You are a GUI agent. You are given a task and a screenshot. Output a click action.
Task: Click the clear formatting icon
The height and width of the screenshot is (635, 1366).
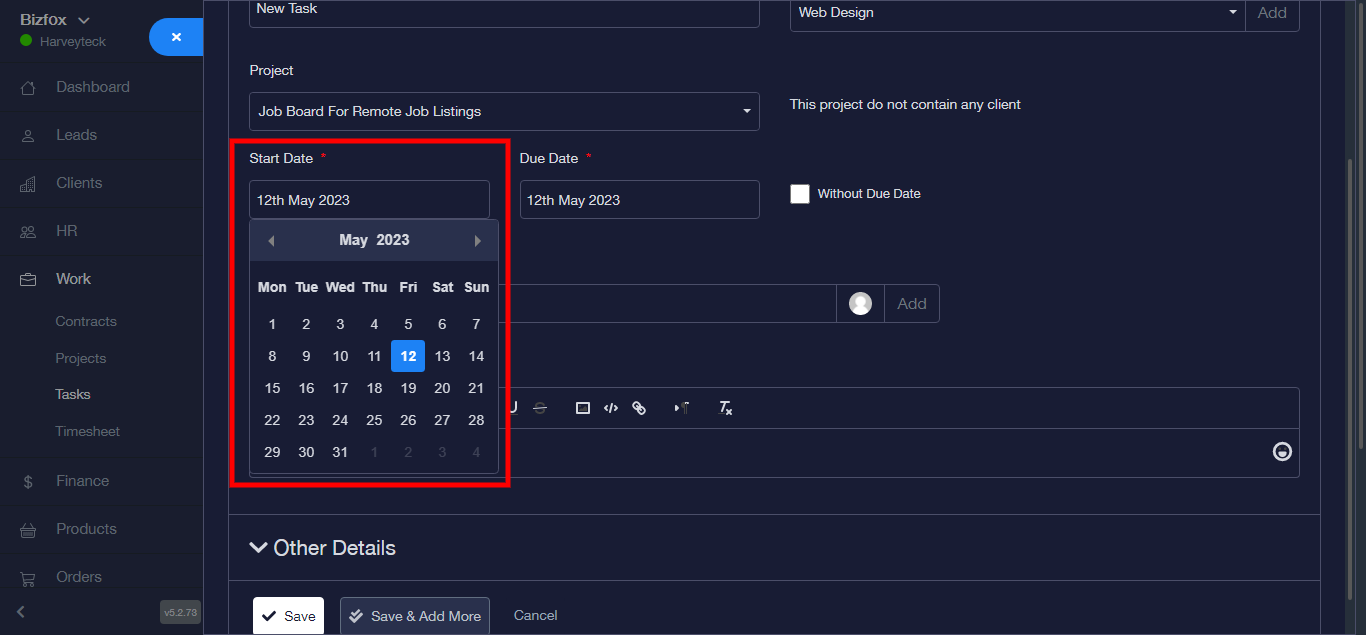[726, 408]
